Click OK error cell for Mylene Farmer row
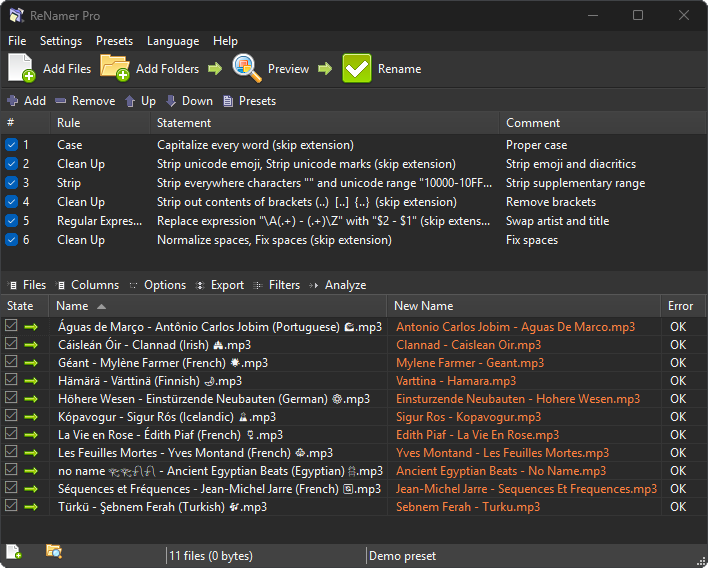The width and height of the screenshot is (708, 568). 678,363
